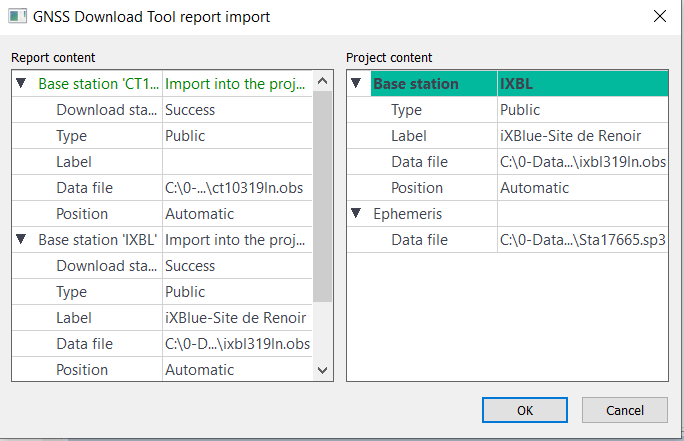The height and width of the screenshot is (441, 684).
Task: Open 'Import into the proj...' option for CT1 station
Action: [236, 84]
